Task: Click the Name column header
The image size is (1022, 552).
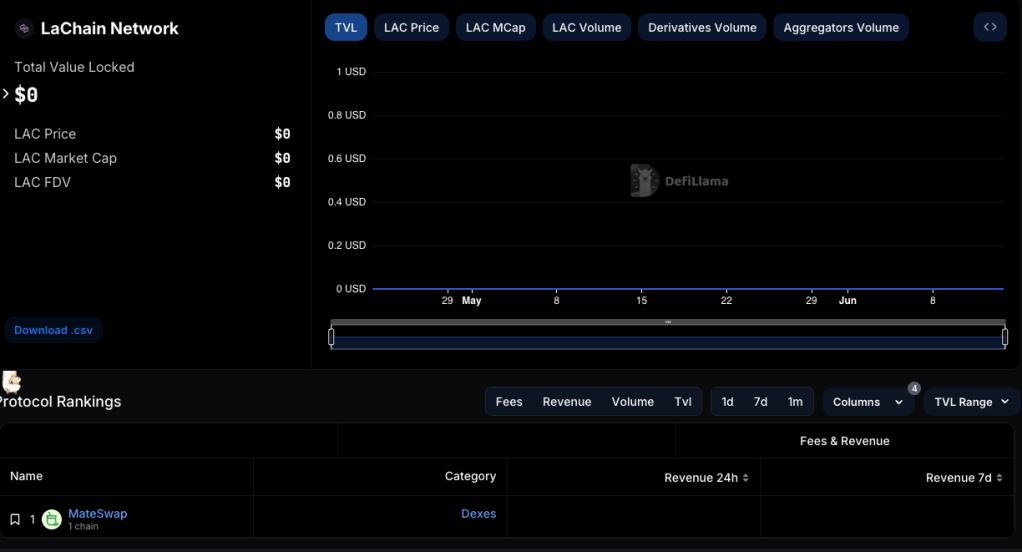Action: (27, 476)
